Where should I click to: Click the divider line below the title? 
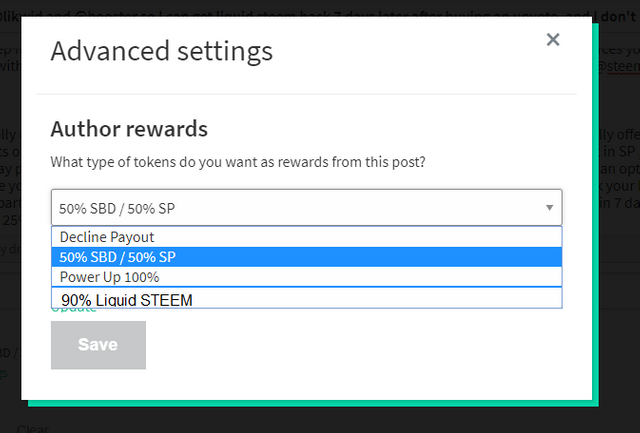307,94
